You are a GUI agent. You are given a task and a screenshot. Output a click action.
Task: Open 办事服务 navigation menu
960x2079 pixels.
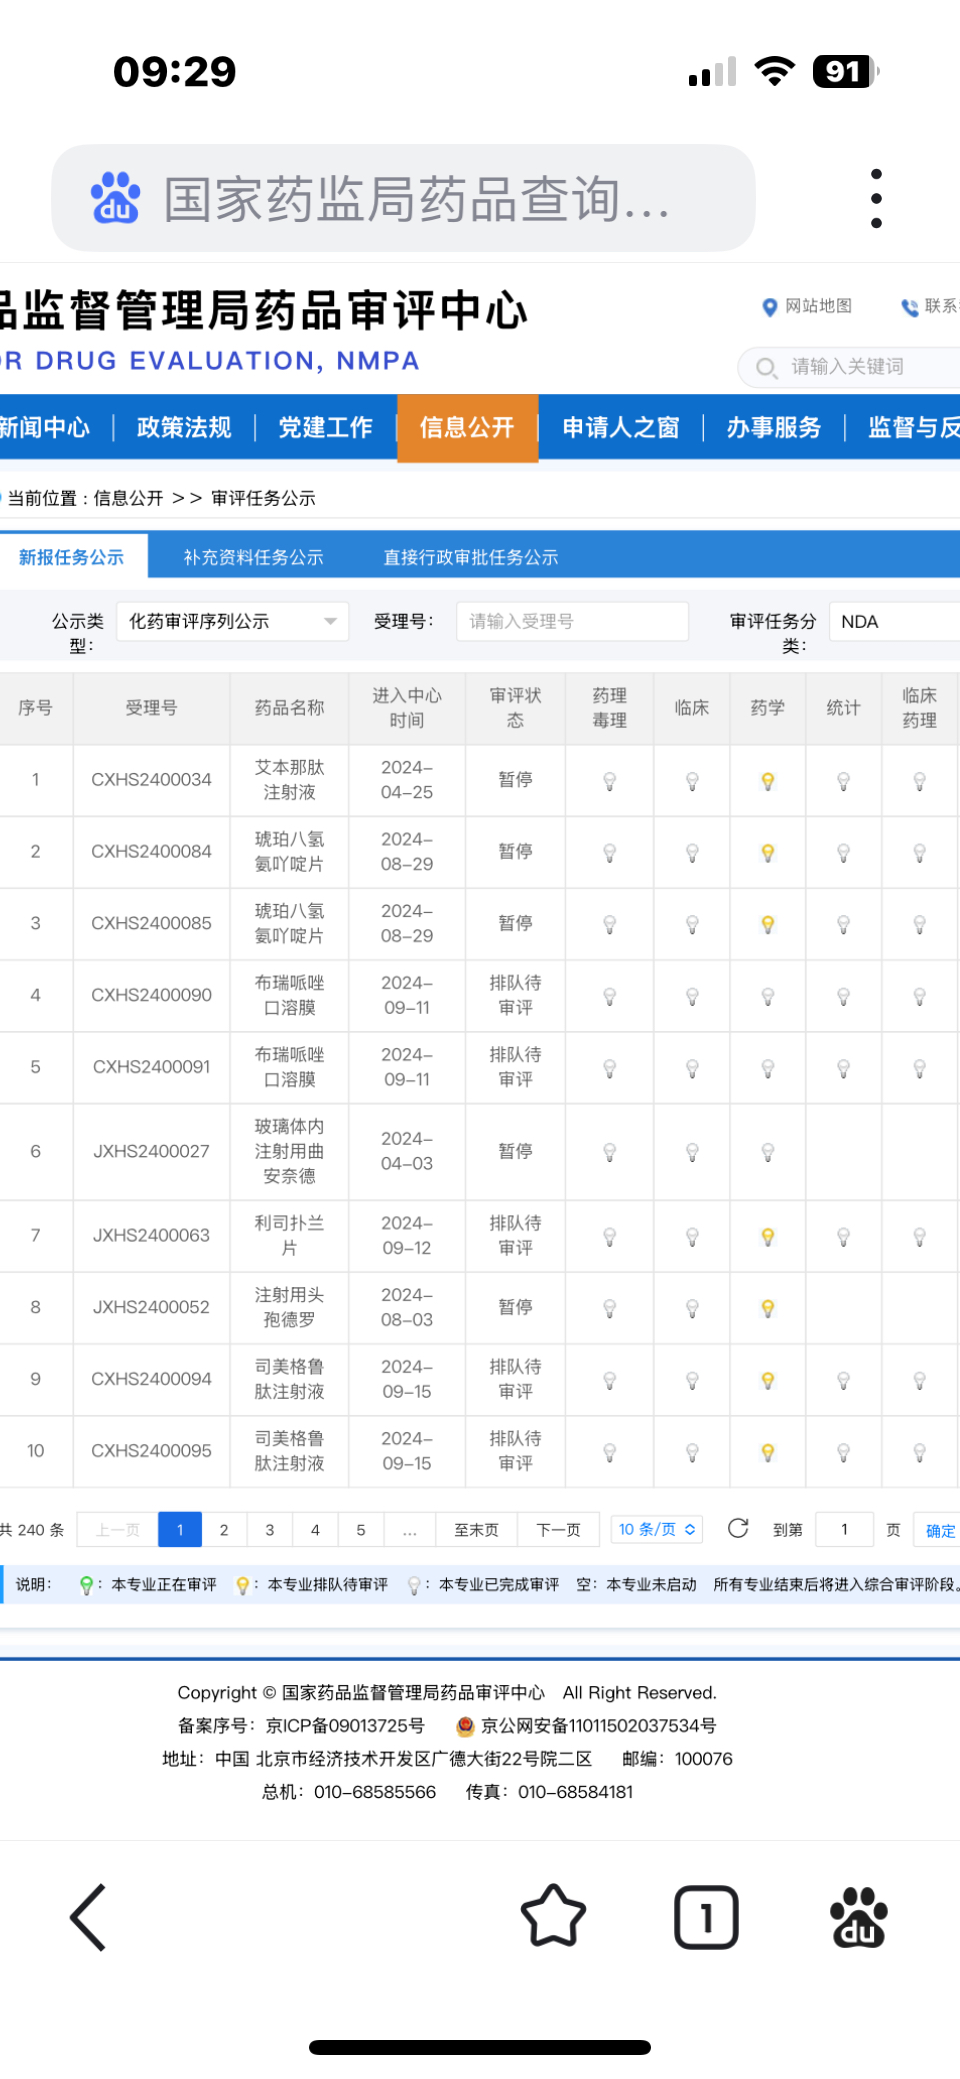774,428
